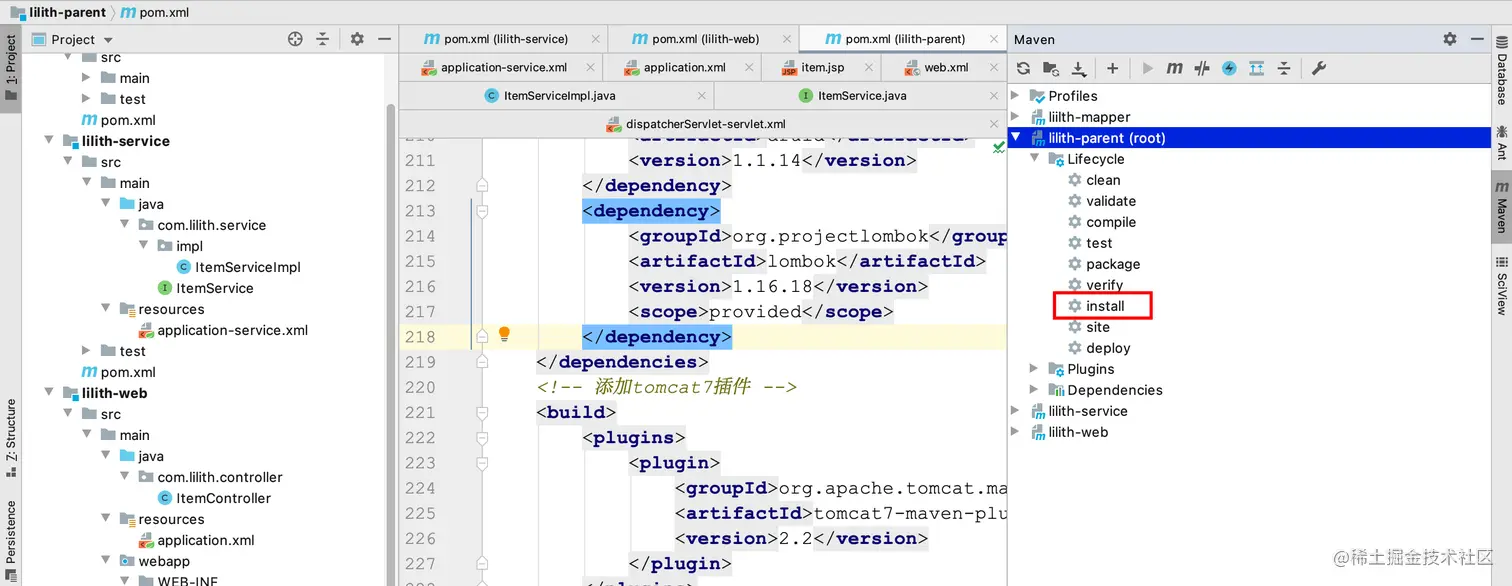Image resolution: width=1512 pixels, height=586 pixels.
Task: Click Collapse All icon in Maven toolbar
Action: pos(1284,68)
